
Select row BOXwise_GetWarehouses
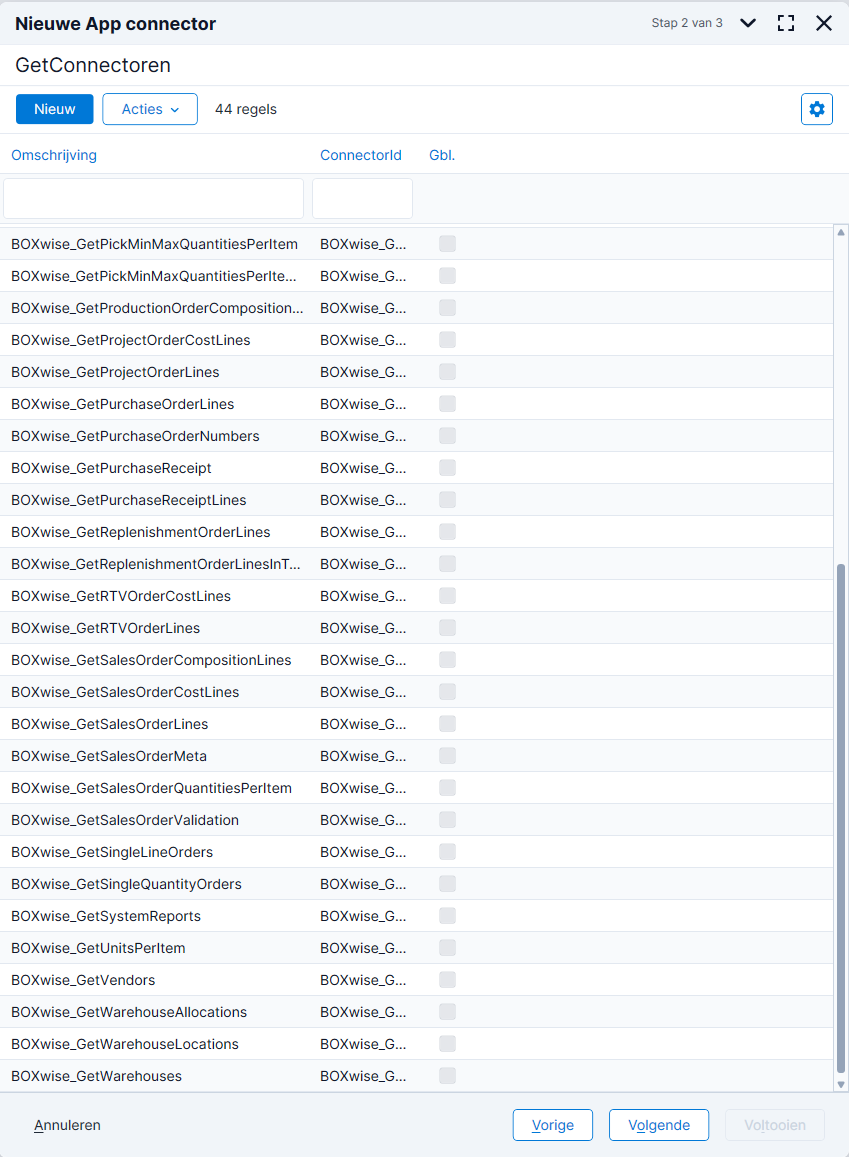point(416,1076)
